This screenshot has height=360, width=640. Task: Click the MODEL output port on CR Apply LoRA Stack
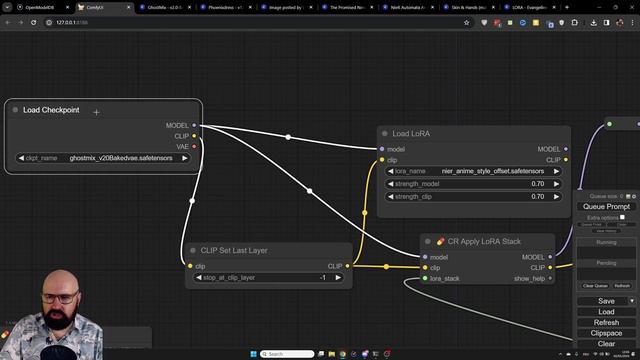(x=550, y=257)
